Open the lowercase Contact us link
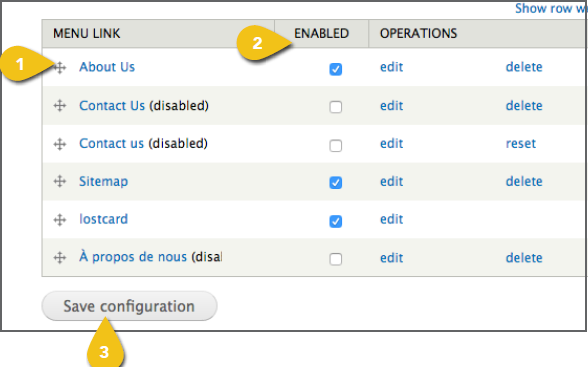 tap(111, 144)
